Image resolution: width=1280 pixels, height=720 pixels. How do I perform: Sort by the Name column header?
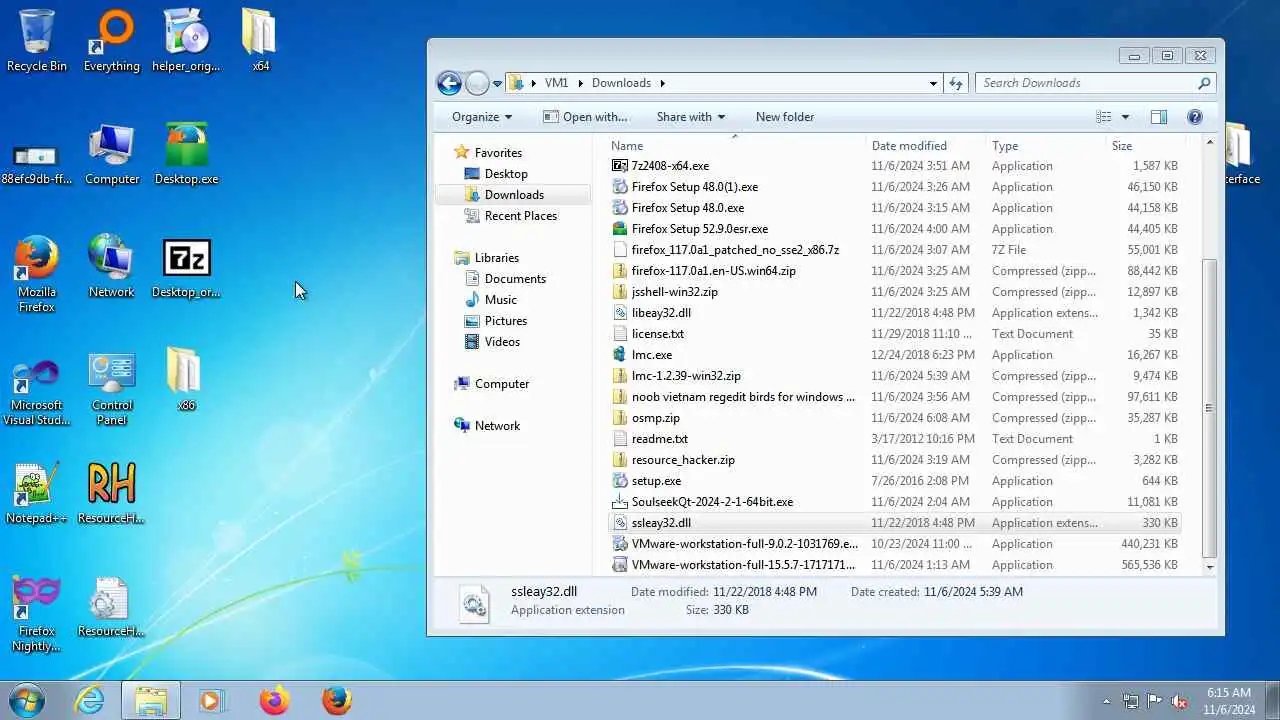pyautogui.click(x=736, y=145)
